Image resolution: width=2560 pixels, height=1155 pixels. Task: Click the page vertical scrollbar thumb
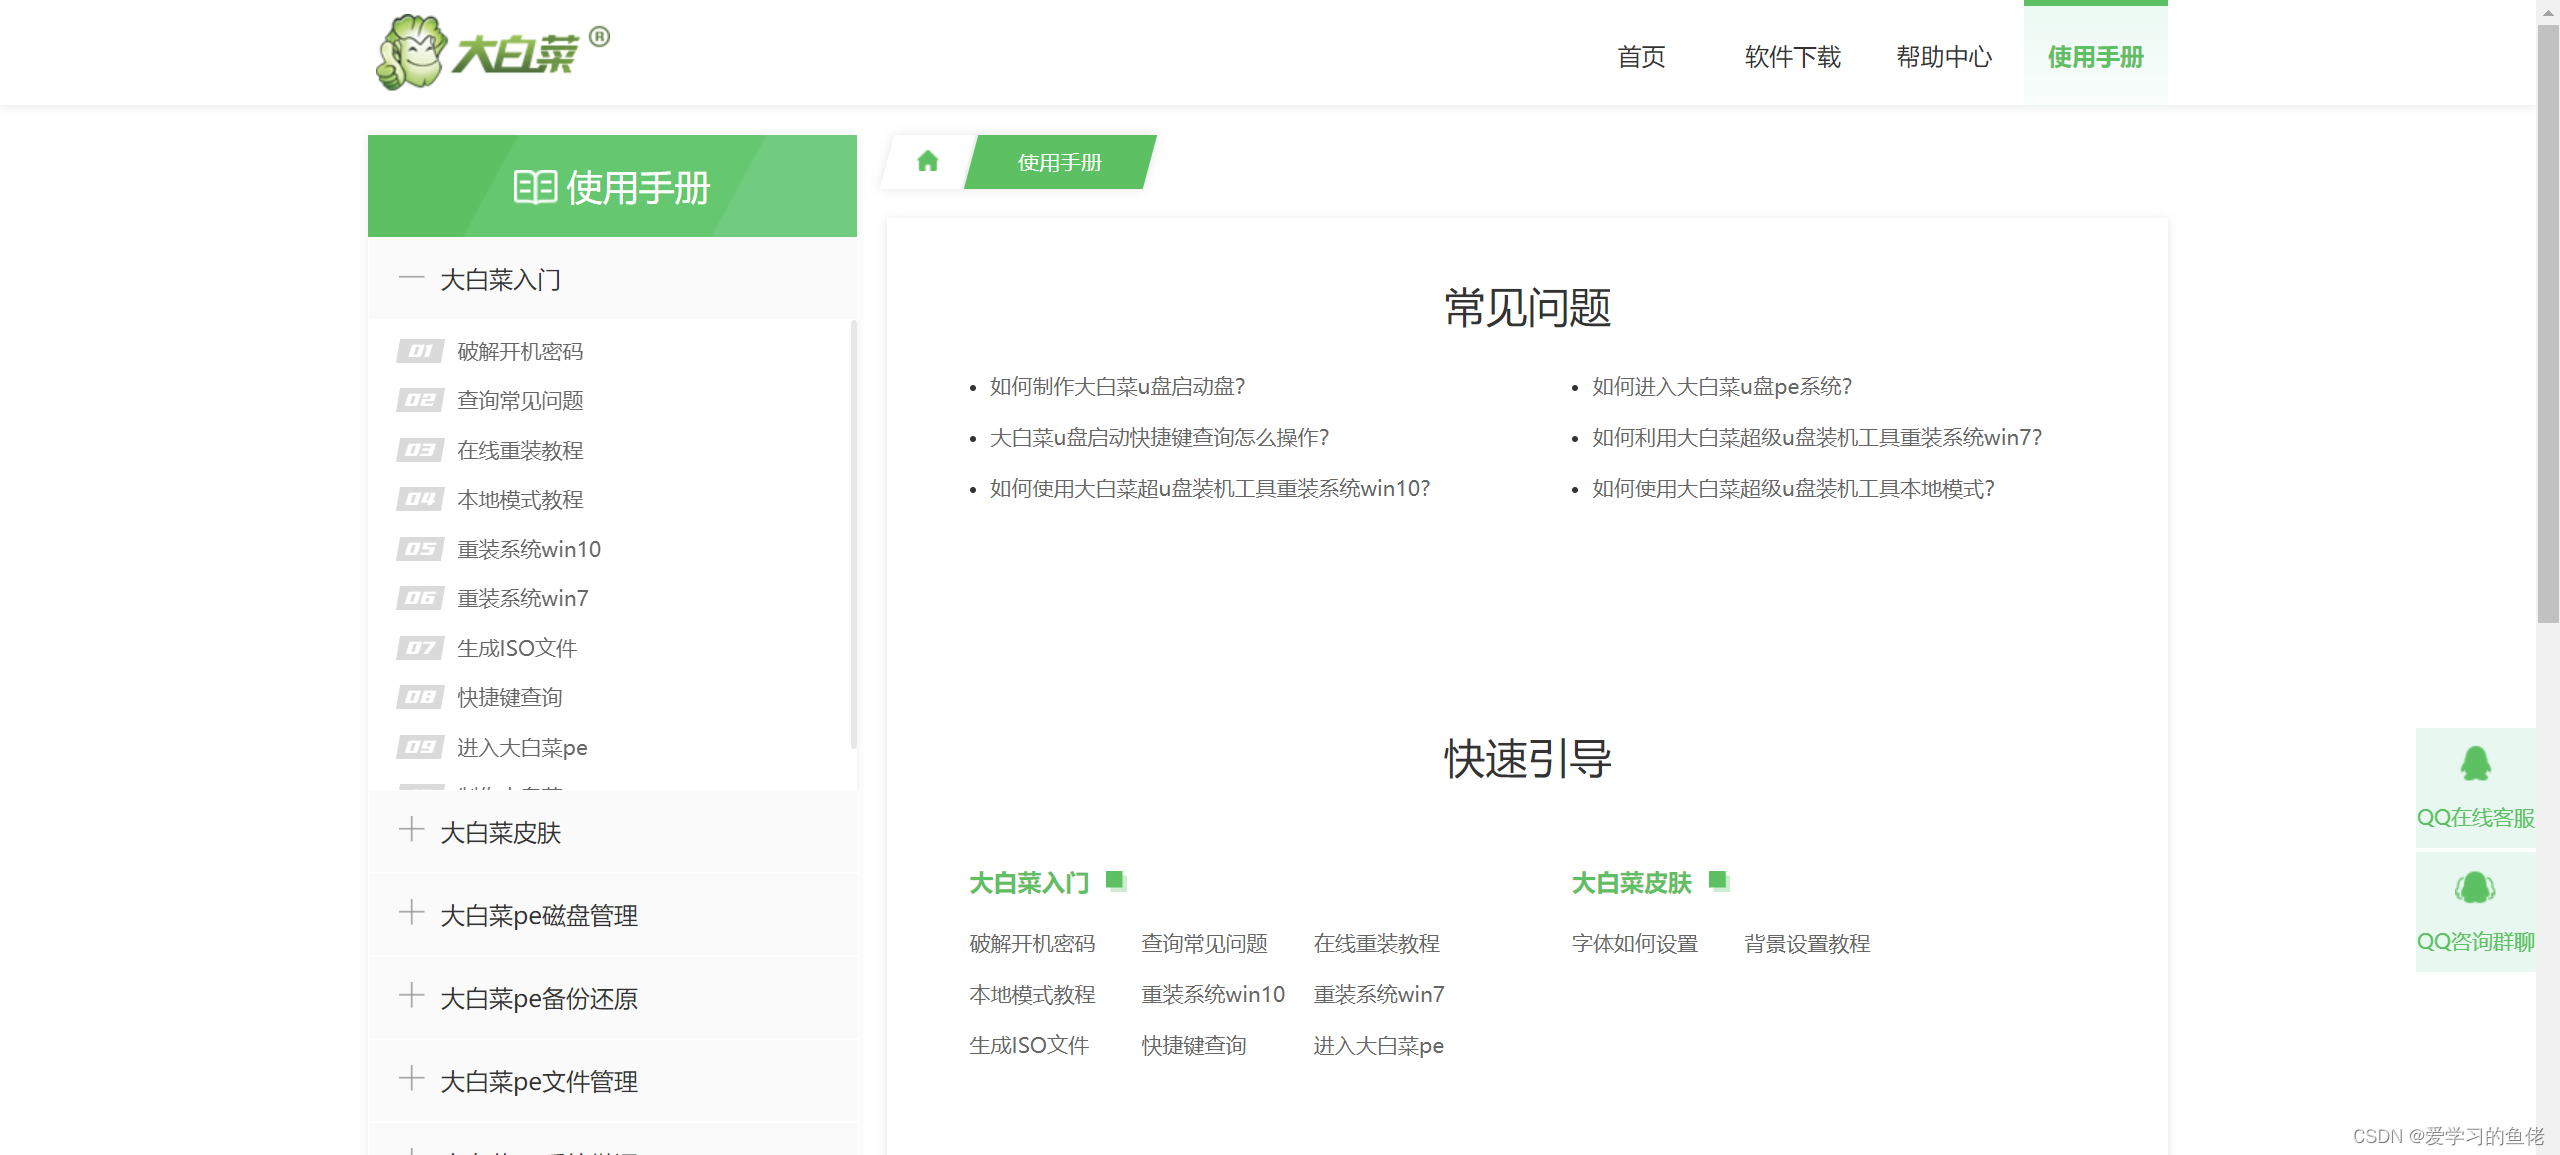(2548, 322)
